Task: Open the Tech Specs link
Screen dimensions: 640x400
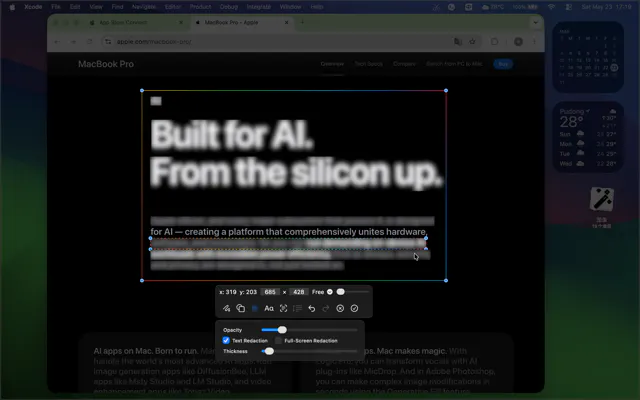Action: (x=369, y=64)
